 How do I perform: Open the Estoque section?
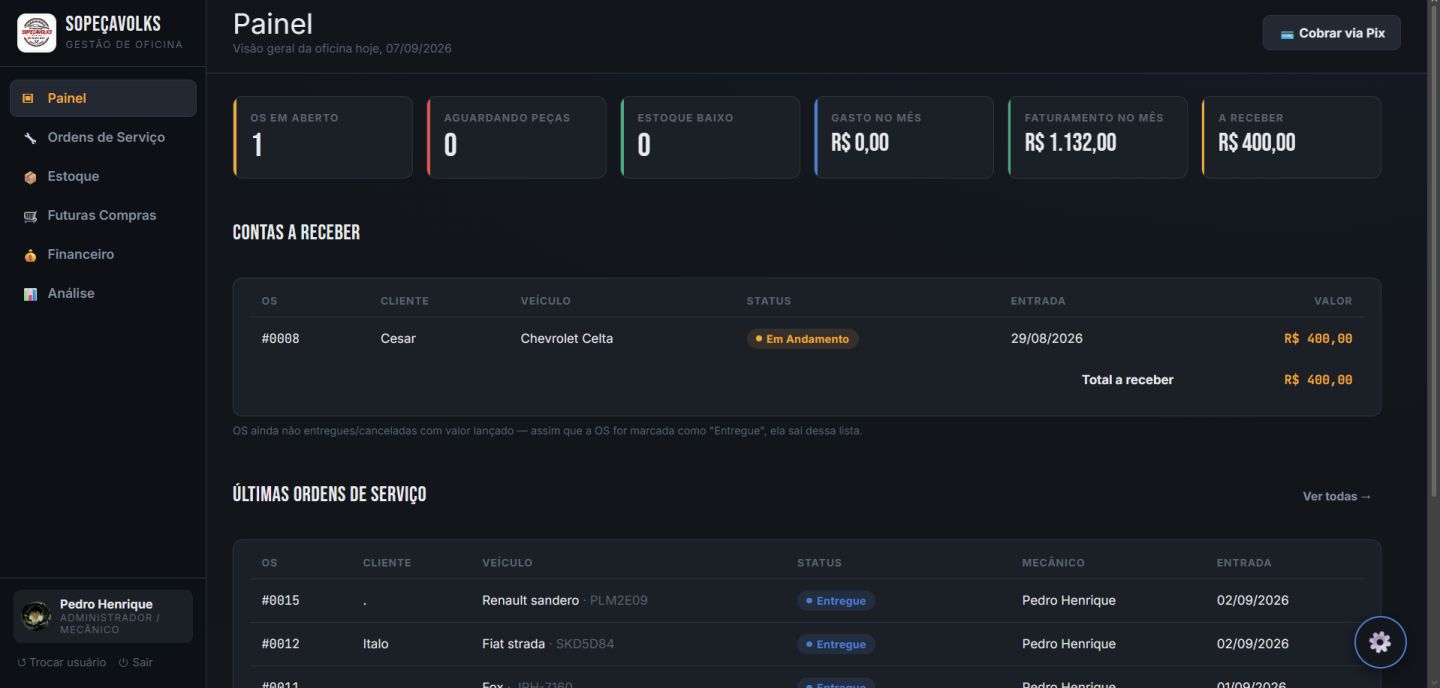(103, 176)
